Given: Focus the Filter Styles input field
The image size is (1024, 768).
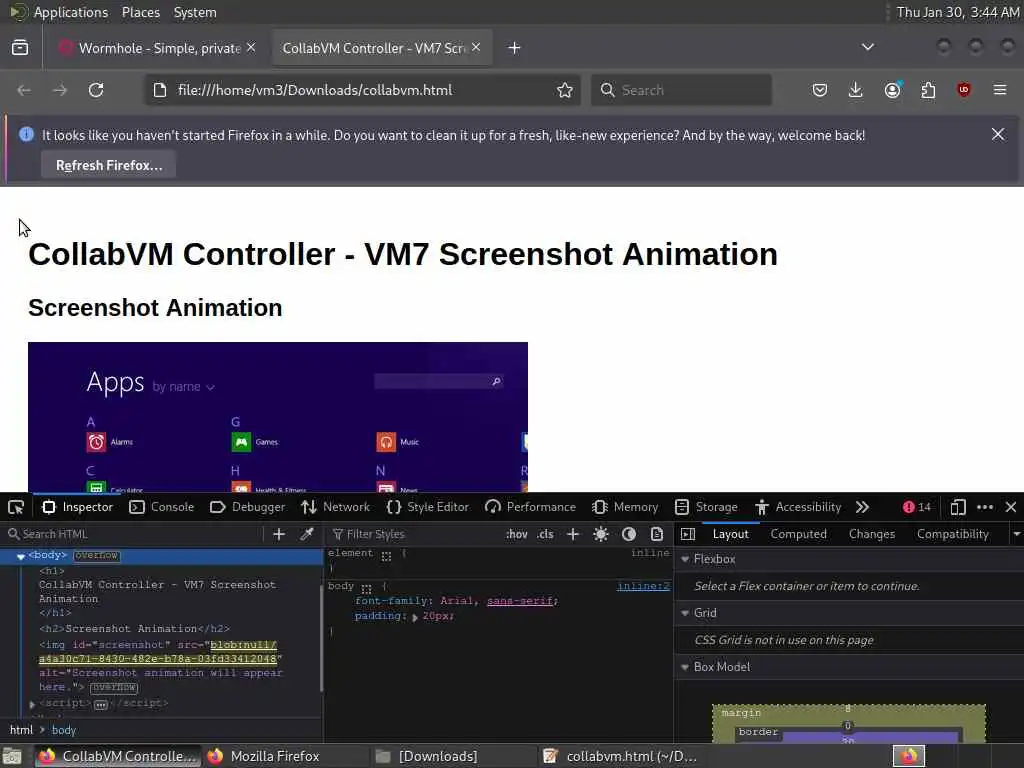Looking at the screenshot, I should (413, 534).
